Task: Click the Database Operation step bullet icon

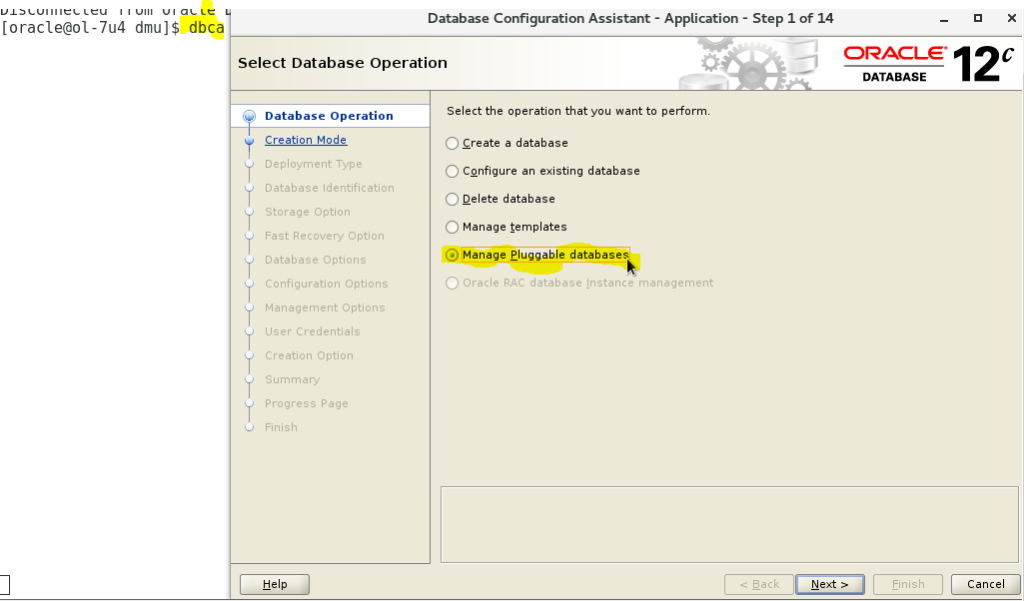Action: coord(249,116)
